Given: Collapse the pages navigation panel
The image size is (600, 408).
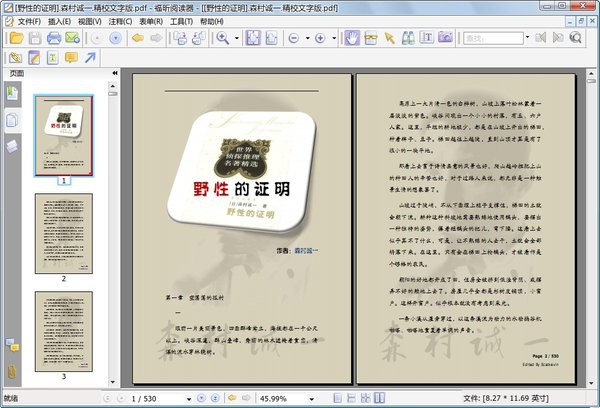Looking at the screenshot, I should [114, 74].
